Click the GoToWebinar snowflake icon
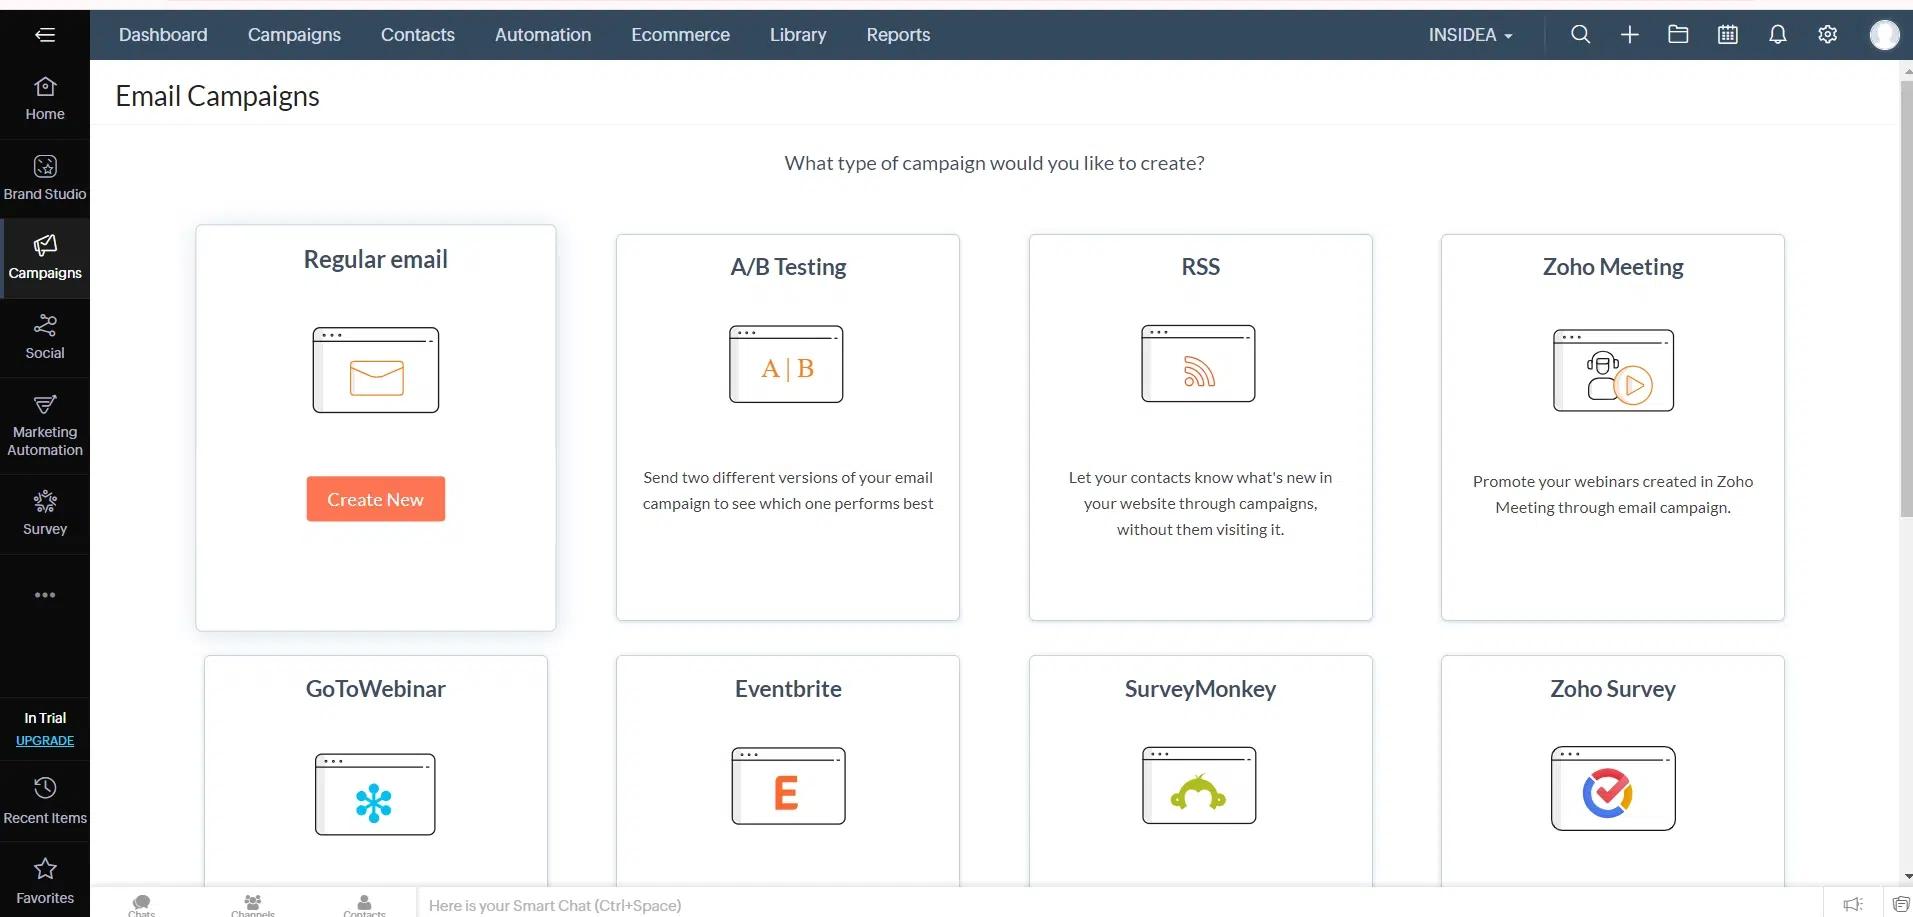The width and height of the screenshot is (1913, 917). pos(375,794)
